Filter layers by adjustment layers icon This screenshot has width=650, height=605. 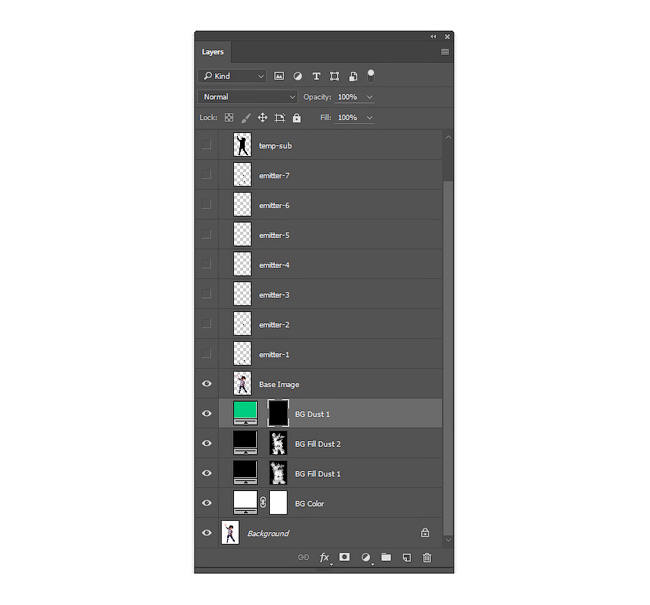pyautogui.click(x=298, y=76)
